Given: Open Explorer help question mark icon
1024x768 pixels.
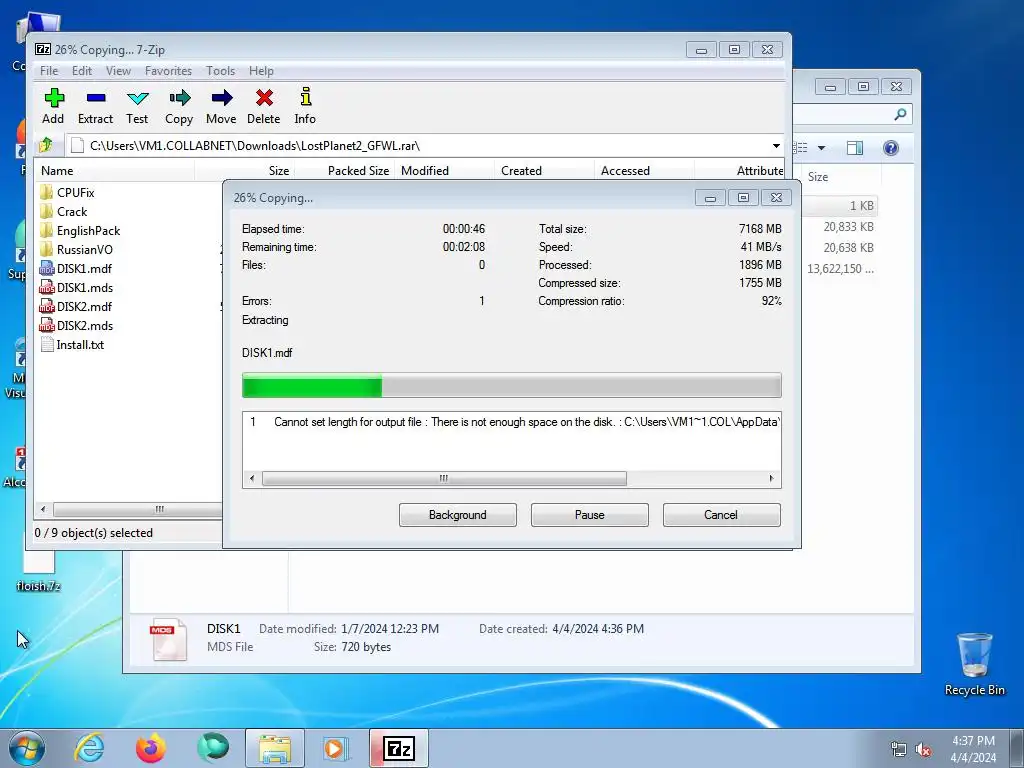Looking at the screenshot, I should click(891, 148).
